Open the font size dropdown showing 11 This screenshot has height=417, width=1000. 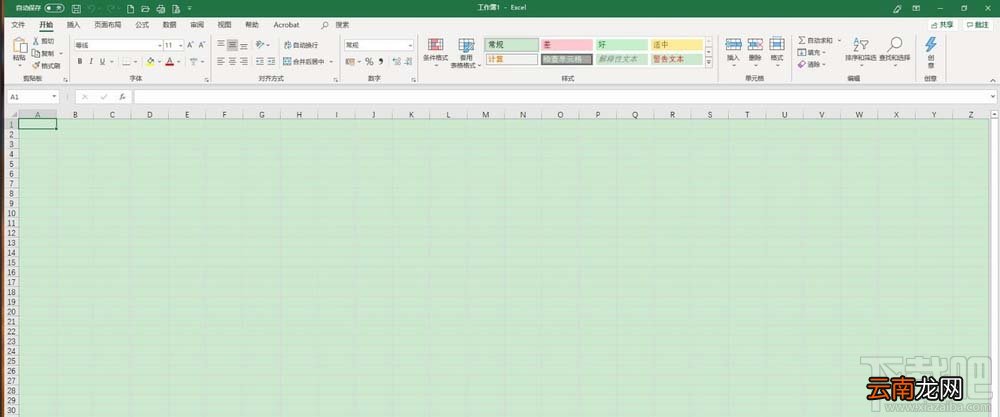[180, 45]
